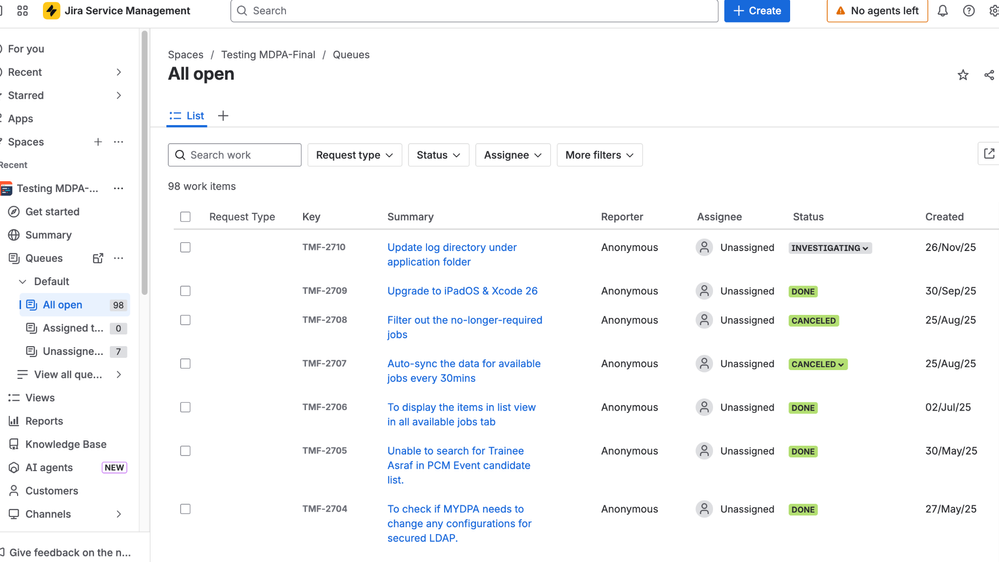Check the box for TMF-2706
This screenshot has width=999, height=562.
point(185,407)
